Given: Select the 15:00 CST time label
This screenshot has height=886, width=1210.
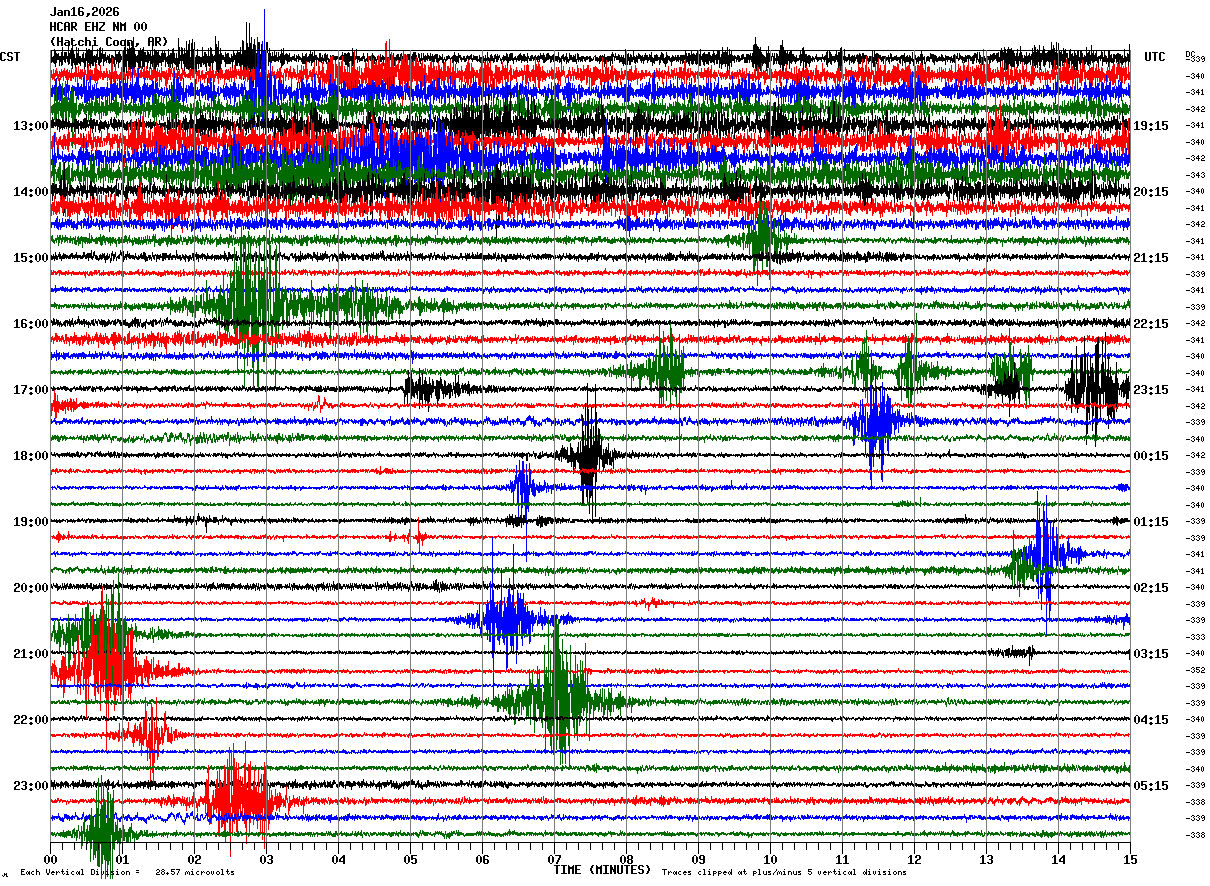Looking at the screenshot, I should [x=31, y=258].
